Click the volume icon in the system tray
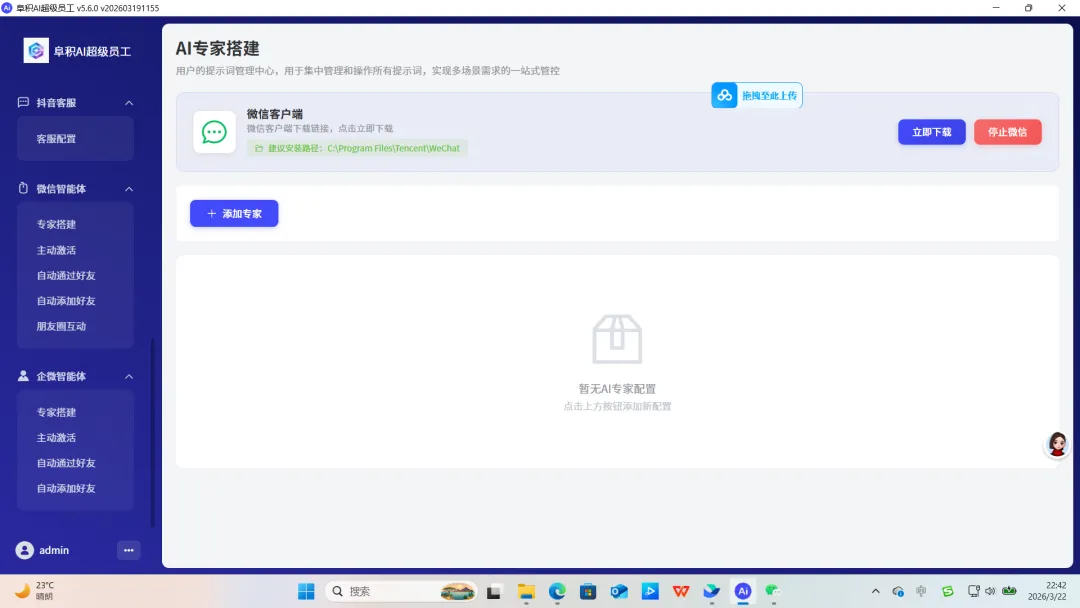Screen dimensions: 1080x608 point(990,591)
